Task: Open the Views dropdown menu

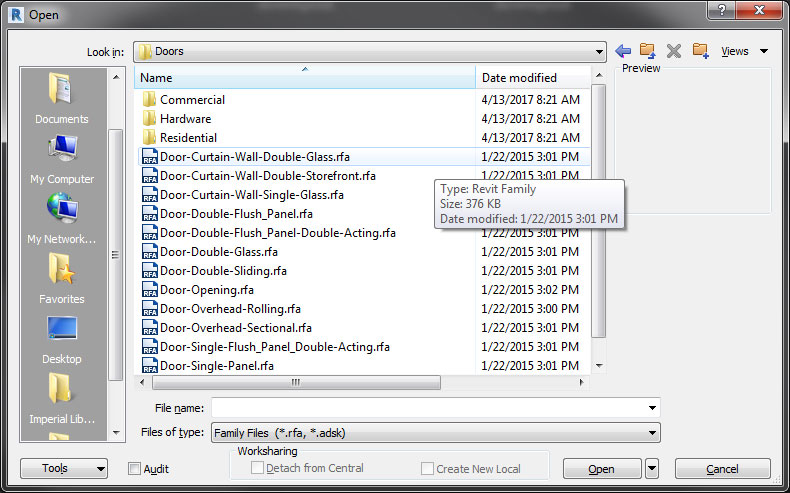Action: 745,51
